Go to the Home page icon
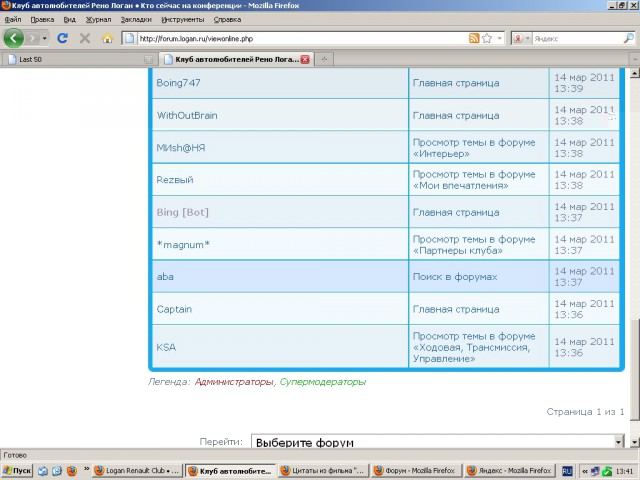 tap(107, 39)
